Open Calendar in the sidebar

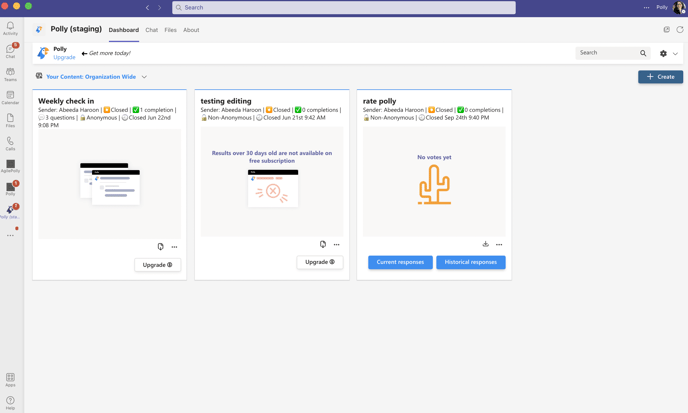pos(10,97)
